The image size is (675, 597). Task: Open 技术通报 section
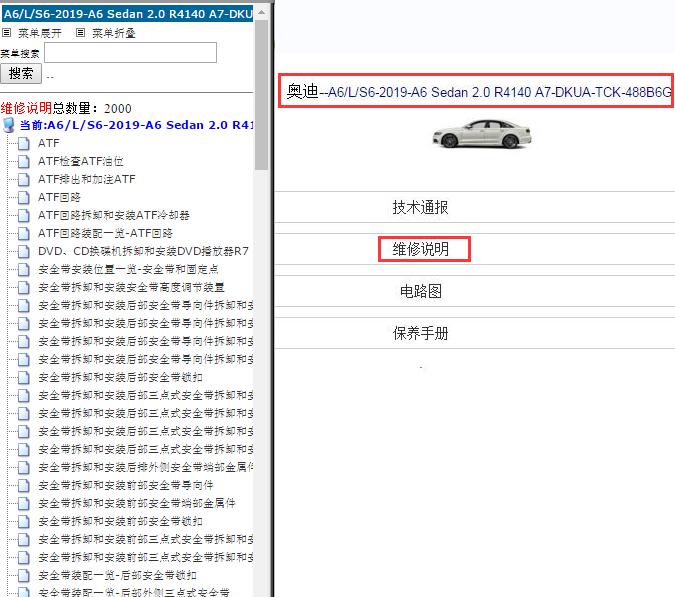(x=420, y=207)
